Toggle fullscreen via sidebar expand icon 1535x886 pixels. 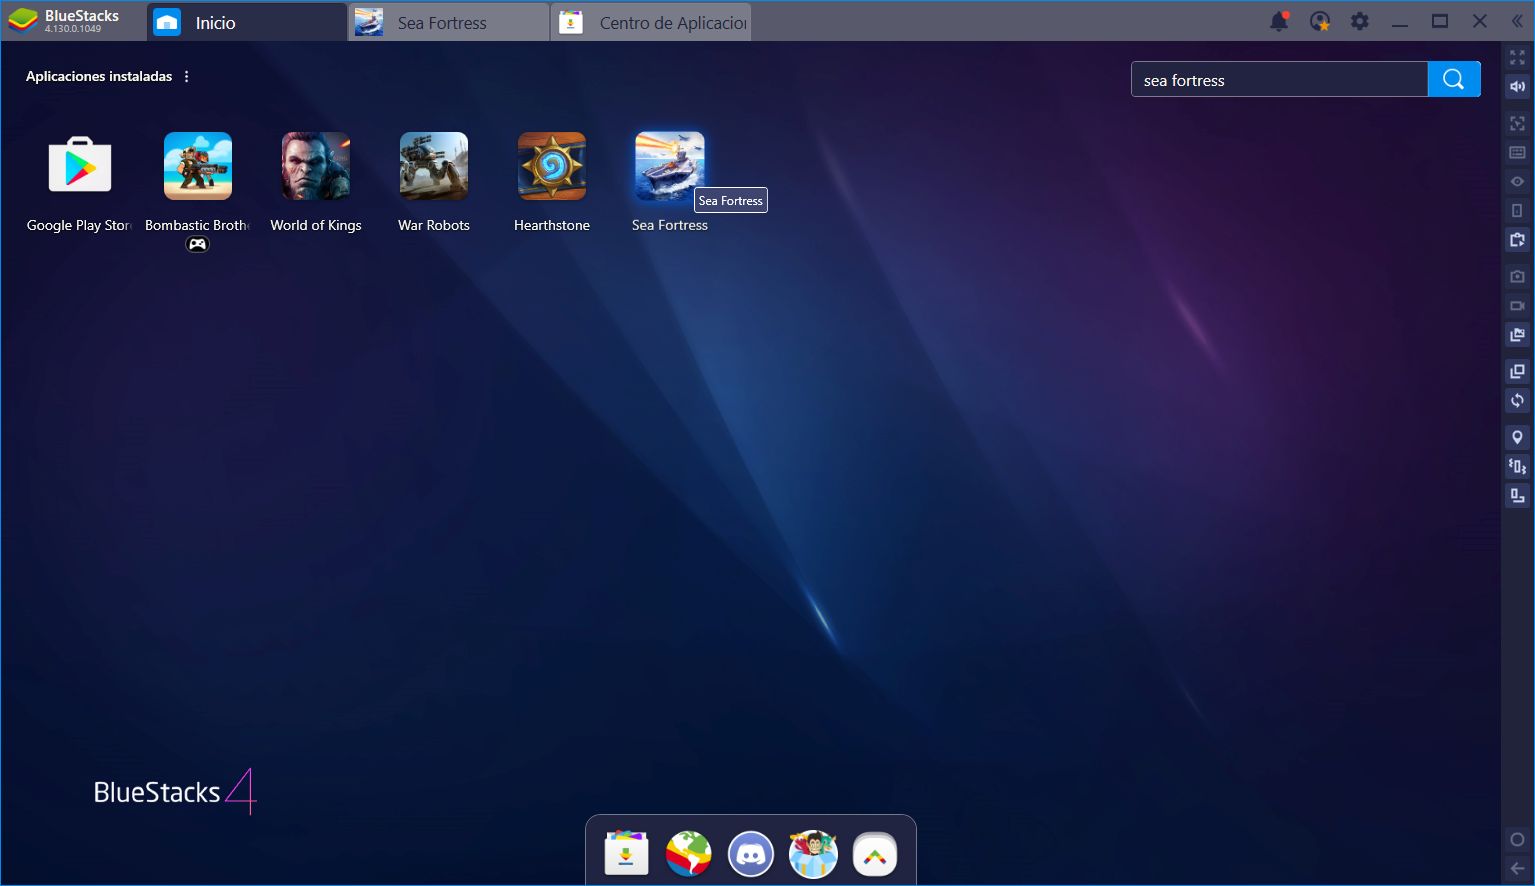tap(1517, 58)
